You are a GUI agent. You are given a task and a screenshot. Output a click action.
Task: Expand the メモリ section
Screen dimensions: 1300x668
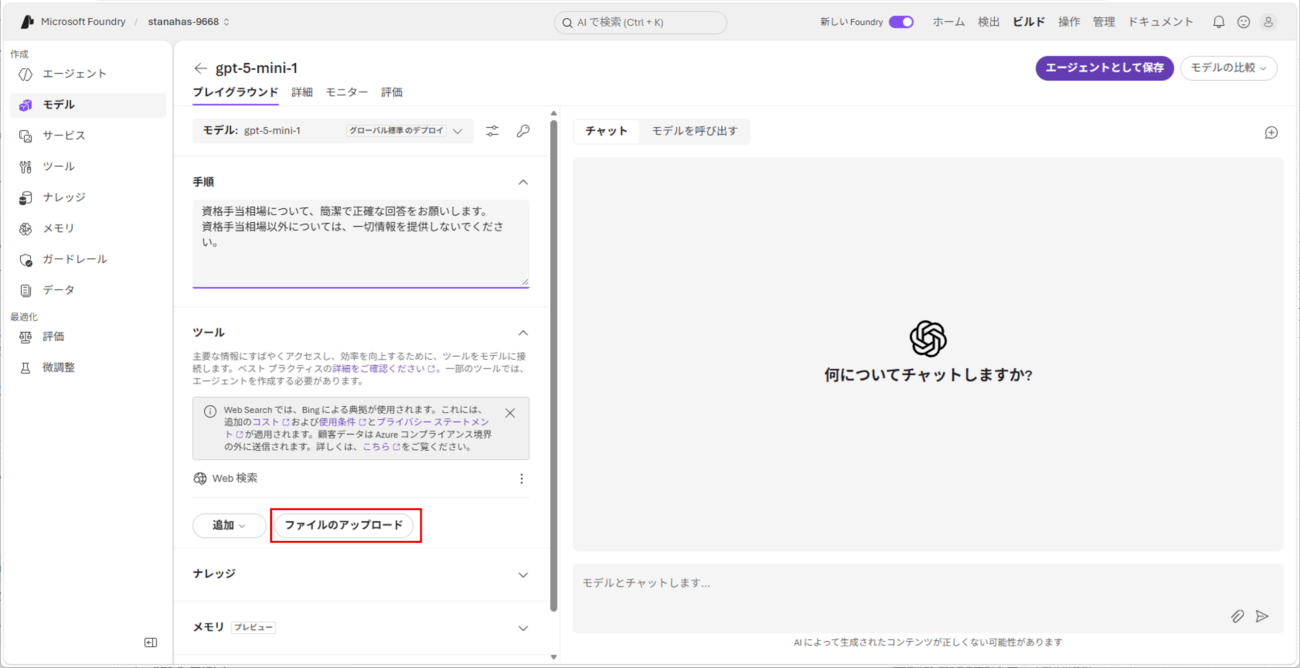pyautogui.click(x=522, y=628)
